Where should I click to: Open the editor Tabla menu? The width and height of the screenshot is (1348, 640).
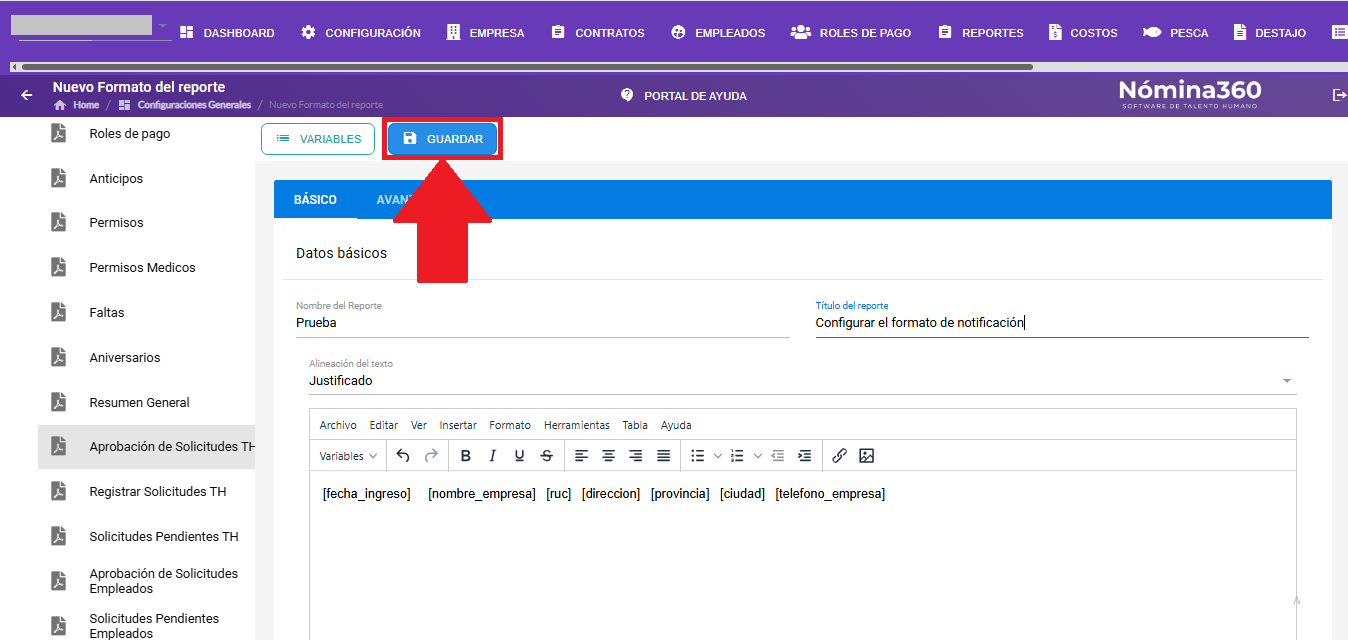[635, 425]
